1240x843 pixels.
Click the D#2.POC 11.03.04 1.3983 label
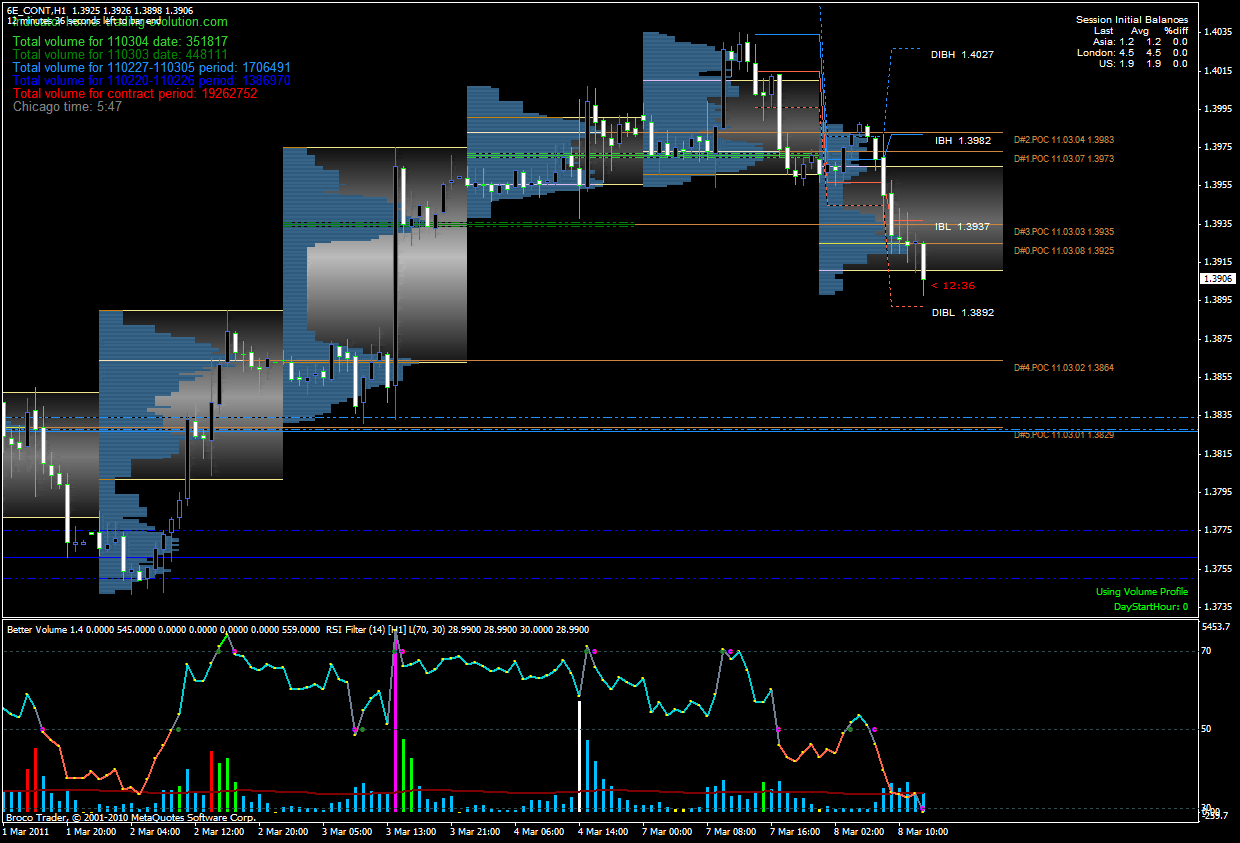coord(1063,140)
